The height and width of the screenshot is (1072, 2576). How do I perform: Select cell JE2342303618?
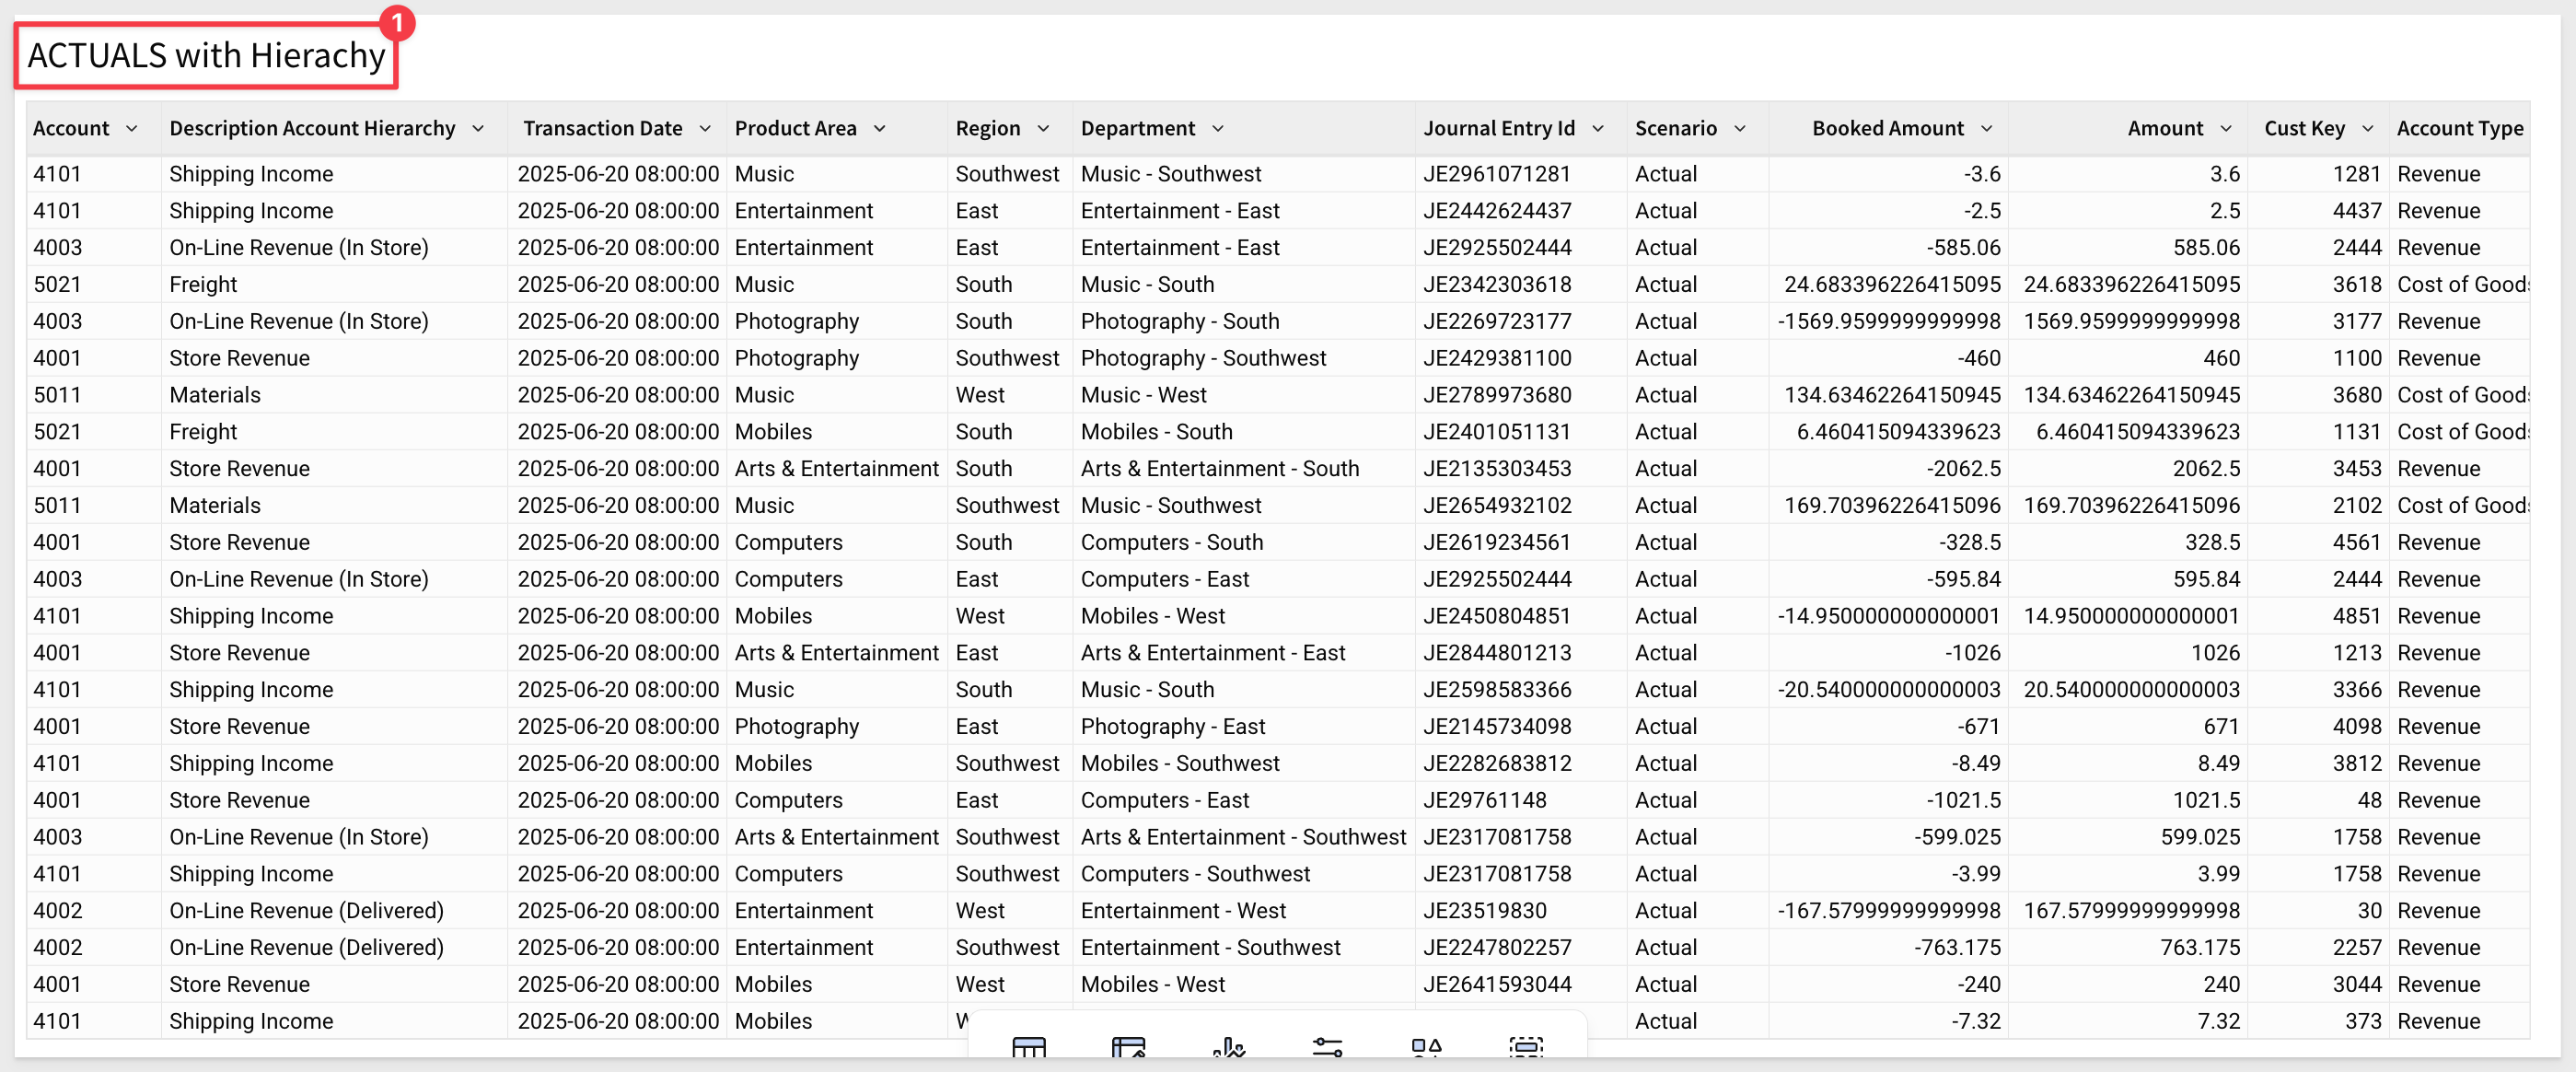[x=1497, y=285]
